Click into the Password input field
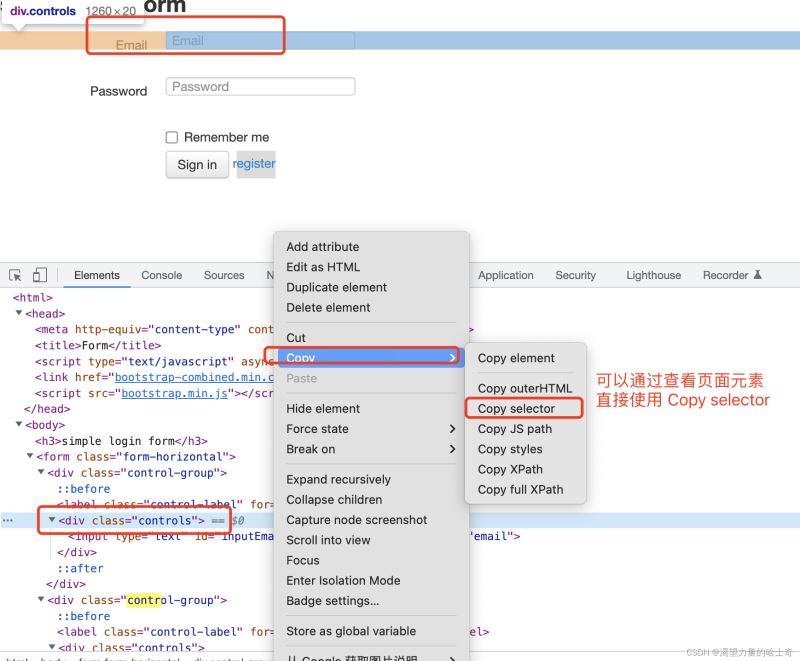The height and width of the screenshot is (661, 800). [x=260, y=87]
